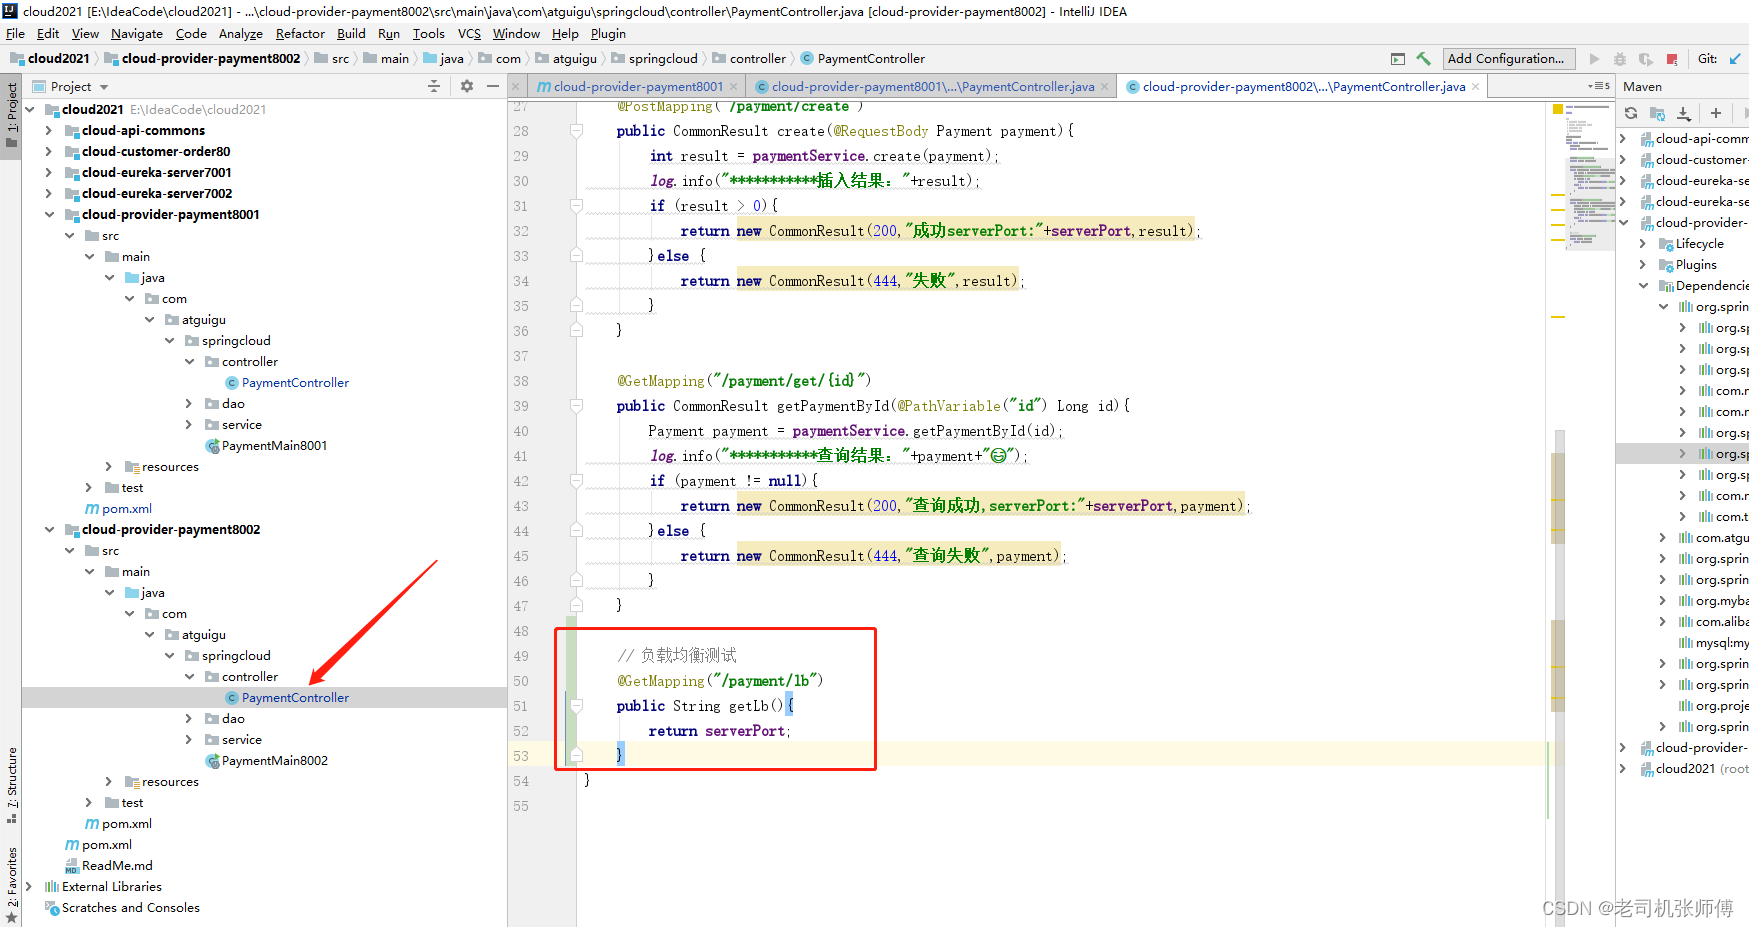Open the File menu
Screen dimensions: 1749x927
coord(15,34)
